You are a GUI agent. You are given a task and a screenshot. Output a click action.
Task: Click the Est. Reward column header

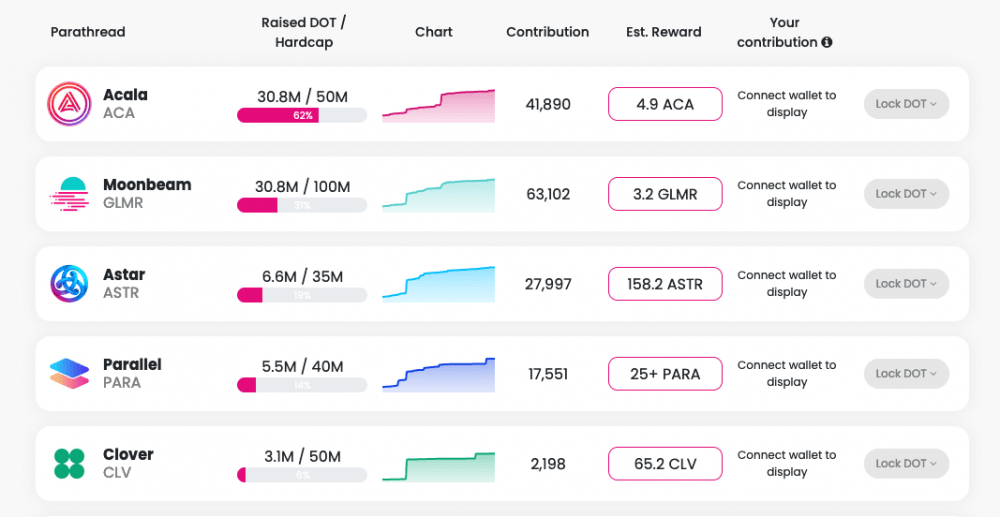(664, 32)
